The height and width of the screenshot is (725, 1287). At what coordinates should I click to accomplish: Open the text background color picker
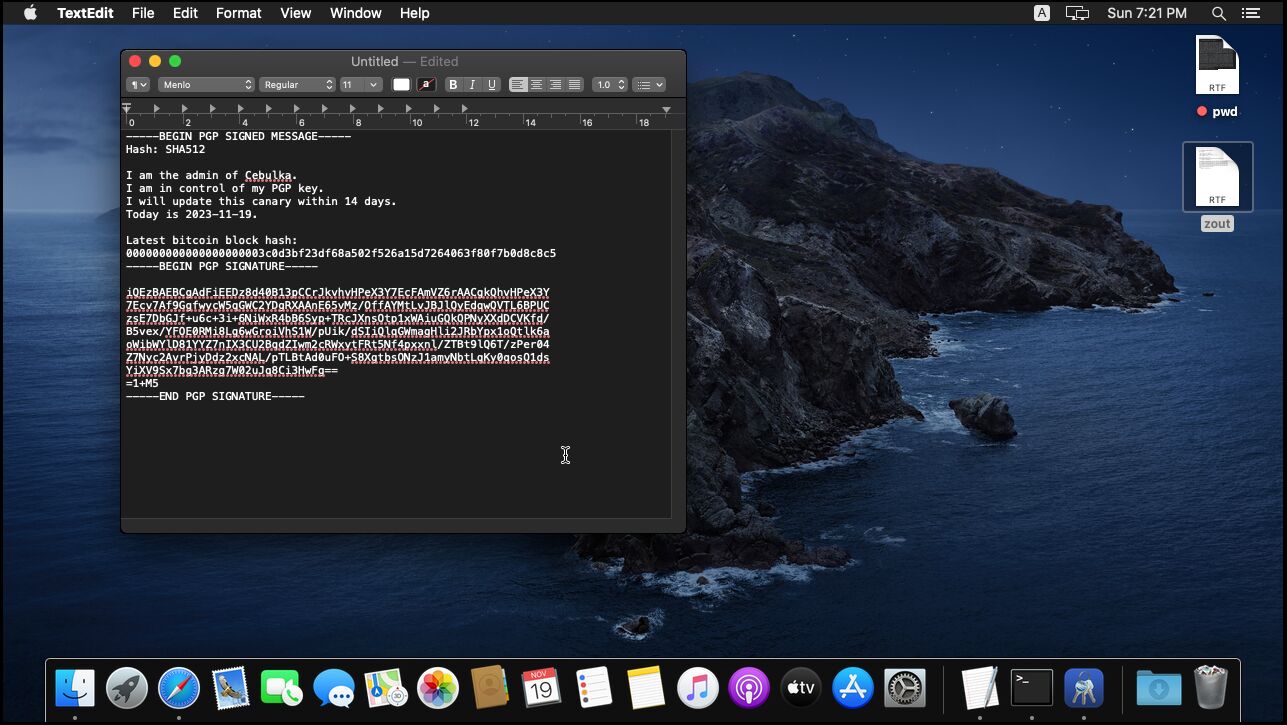(x=426, y=85)
